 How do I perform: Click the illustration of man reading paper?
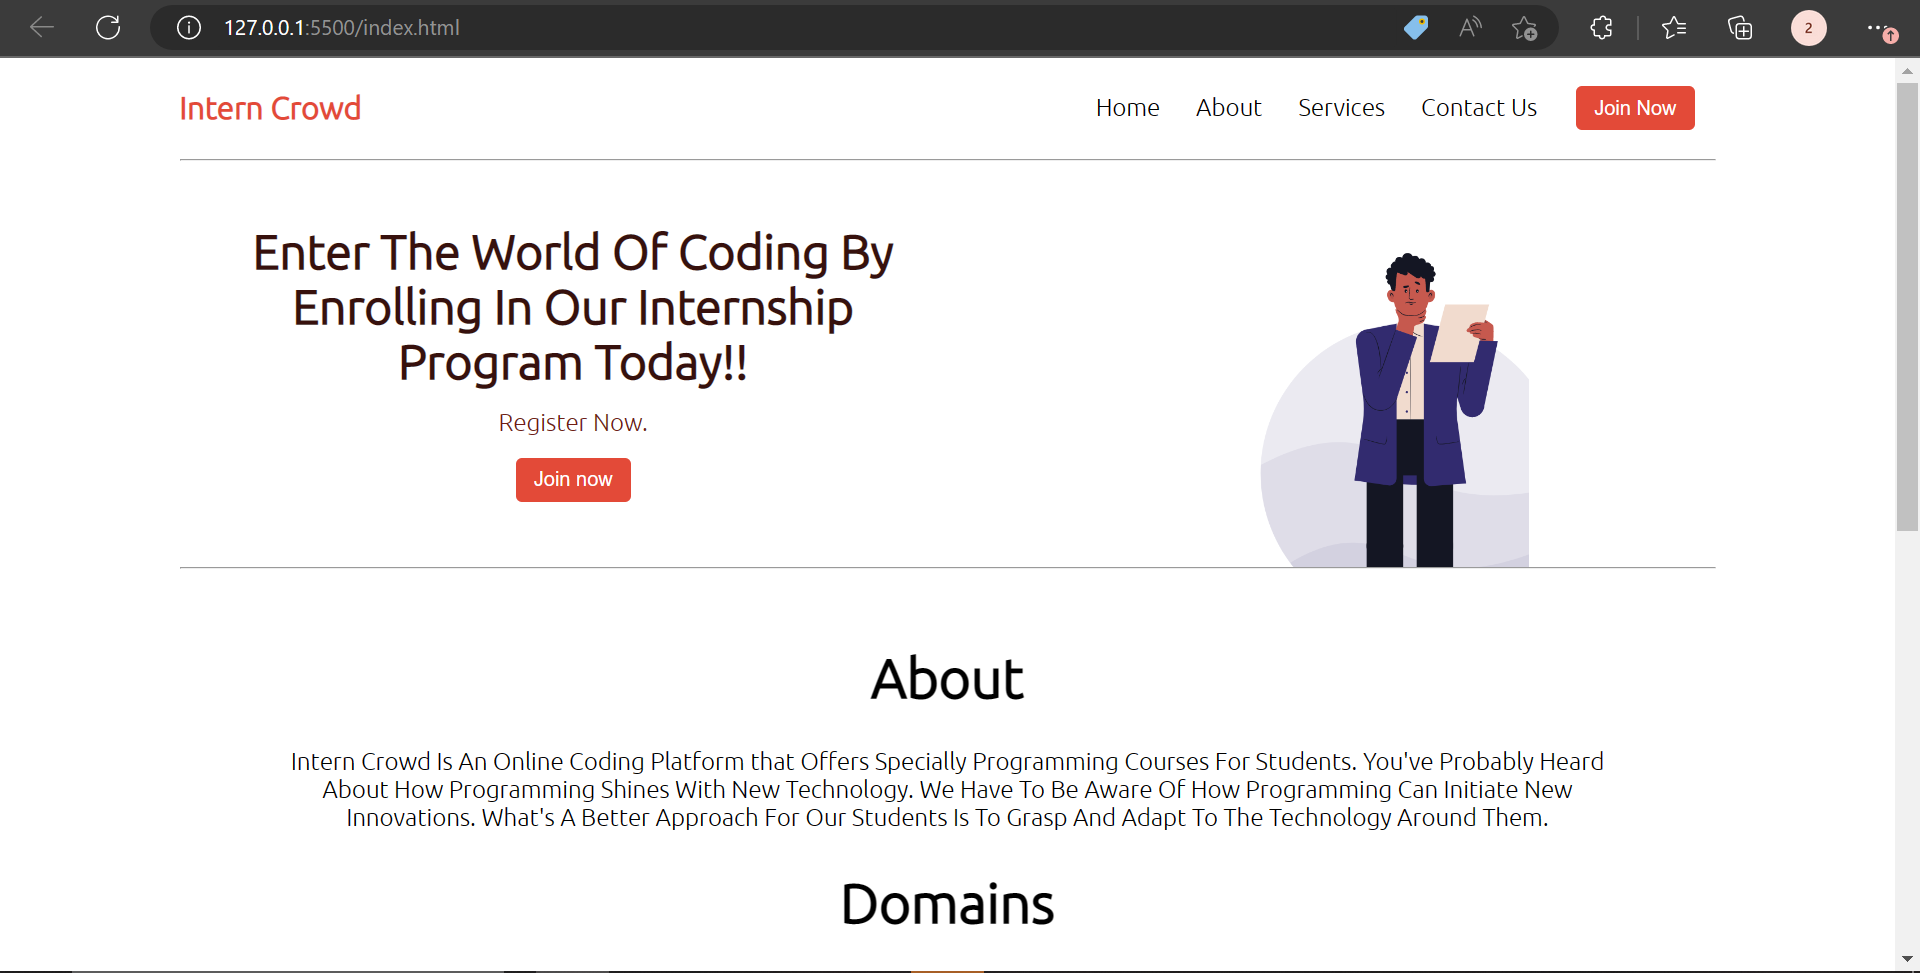point(1396,410)
